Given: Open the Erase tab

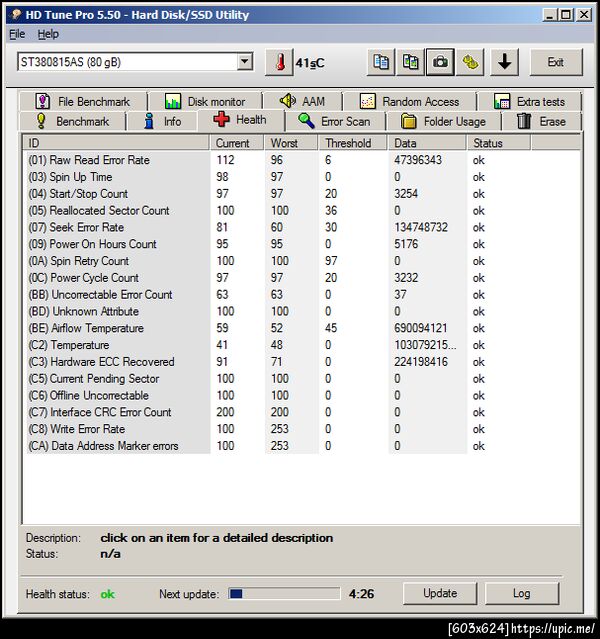Looking at the screenshot, I should 542,121.
